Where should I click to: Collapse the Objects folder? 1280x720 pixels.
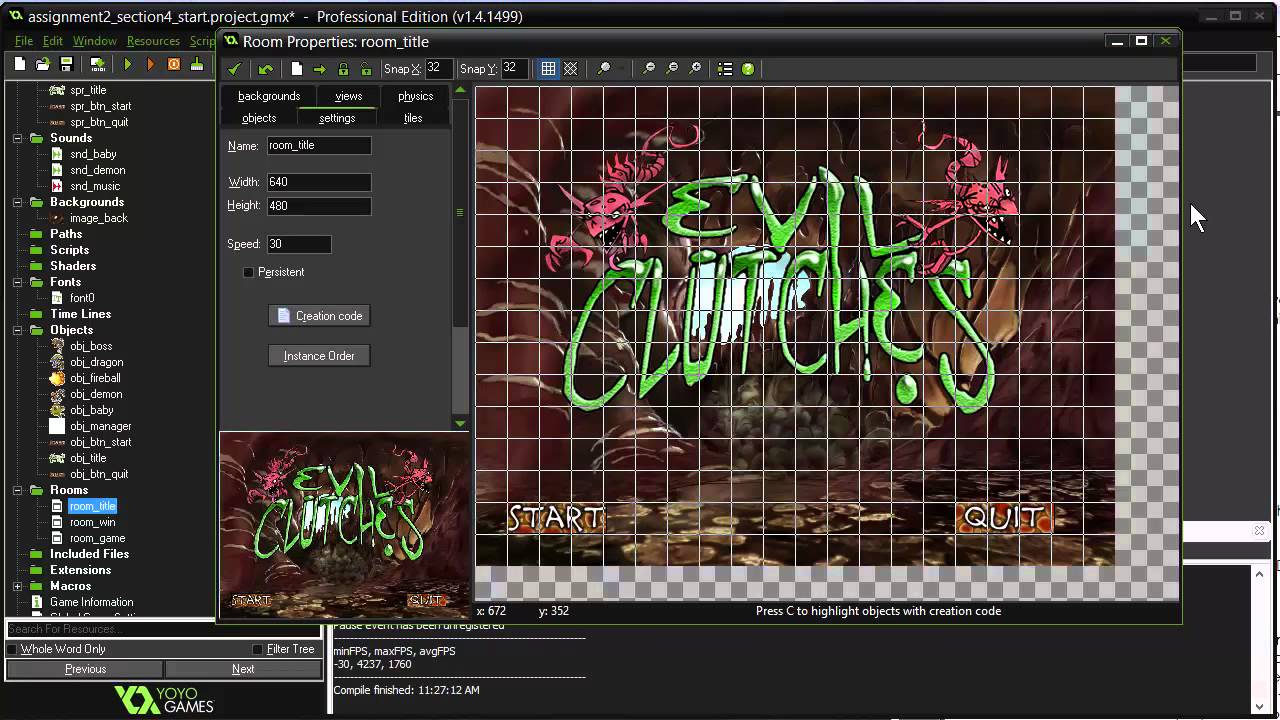[x=18, y=330]
